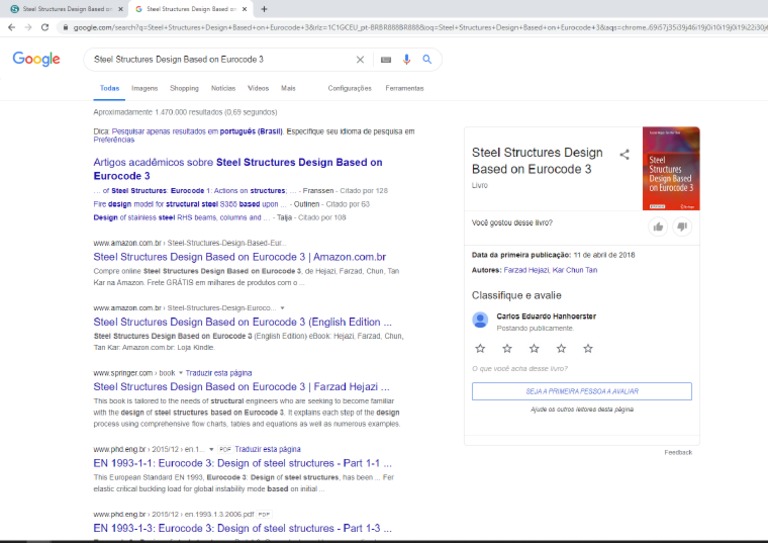This screenshot has width=768, height=543.
Task: Rate the book five stars
Action: 588,349
